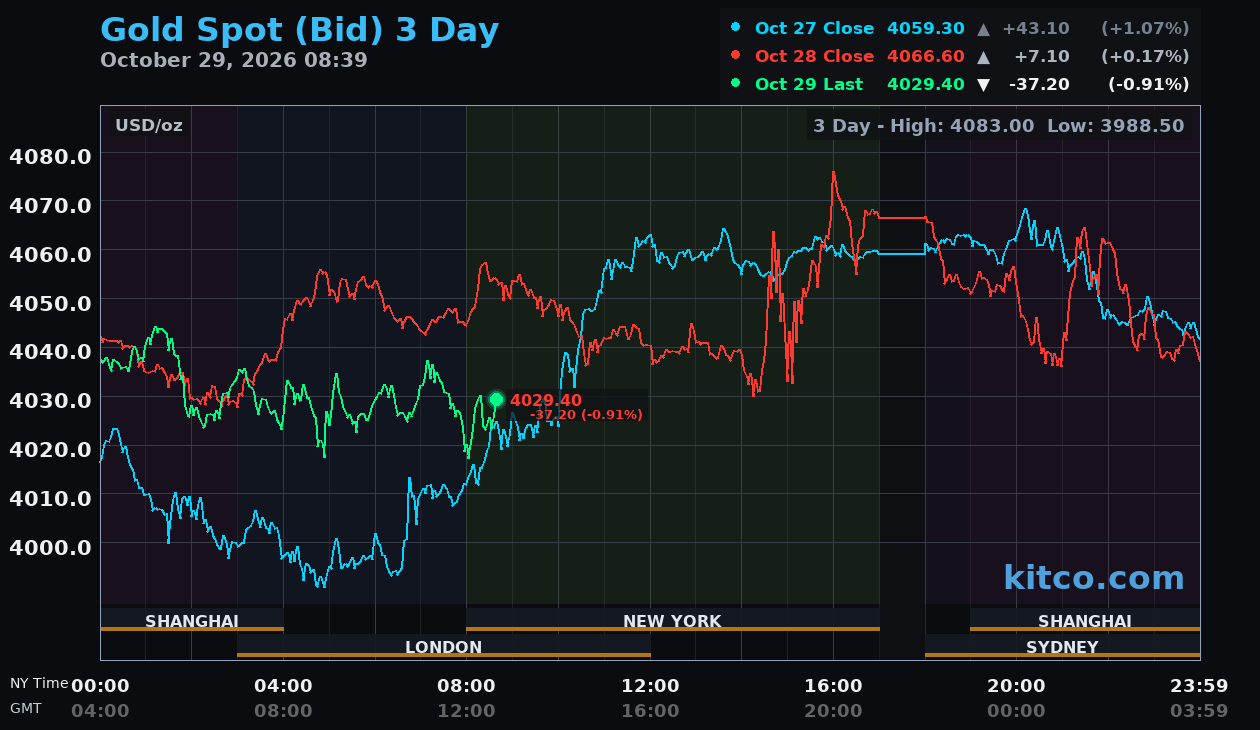Click the 4020.0 y-axis label
The image size is (1260, 730).
(x=50, y=449)
